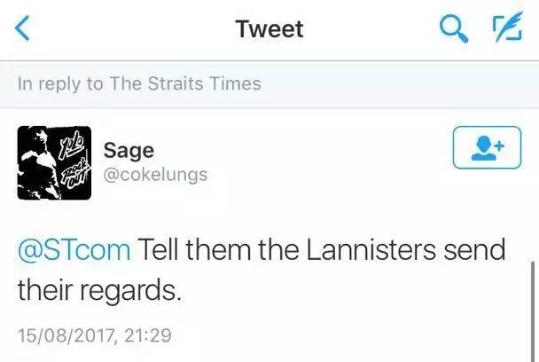
Task: Compose a new tweet with quill icon
Action: click(x=508, y=27)
